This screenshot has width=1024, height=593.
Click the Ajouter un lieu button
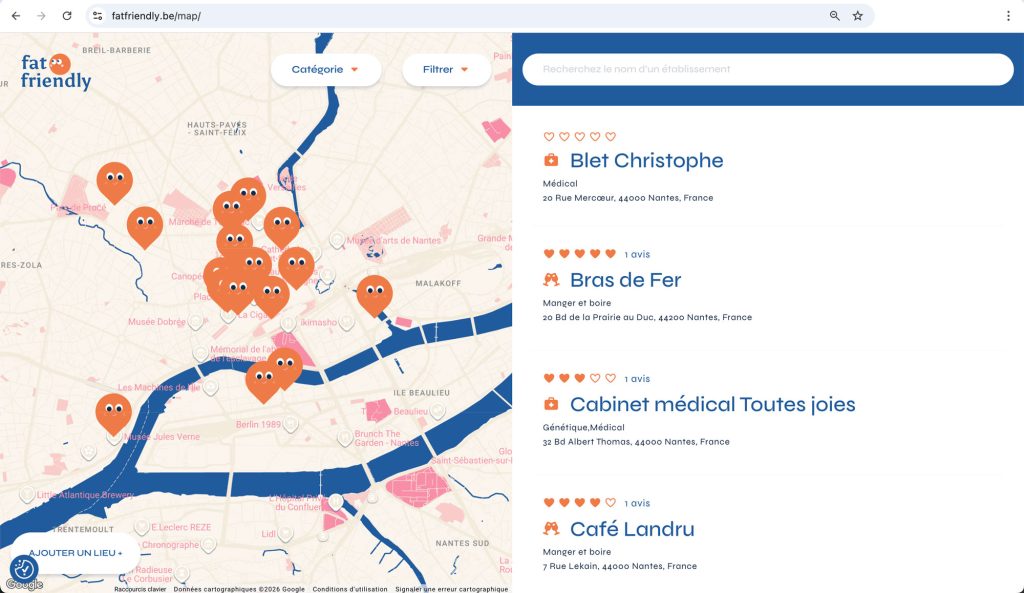point(76,552)
